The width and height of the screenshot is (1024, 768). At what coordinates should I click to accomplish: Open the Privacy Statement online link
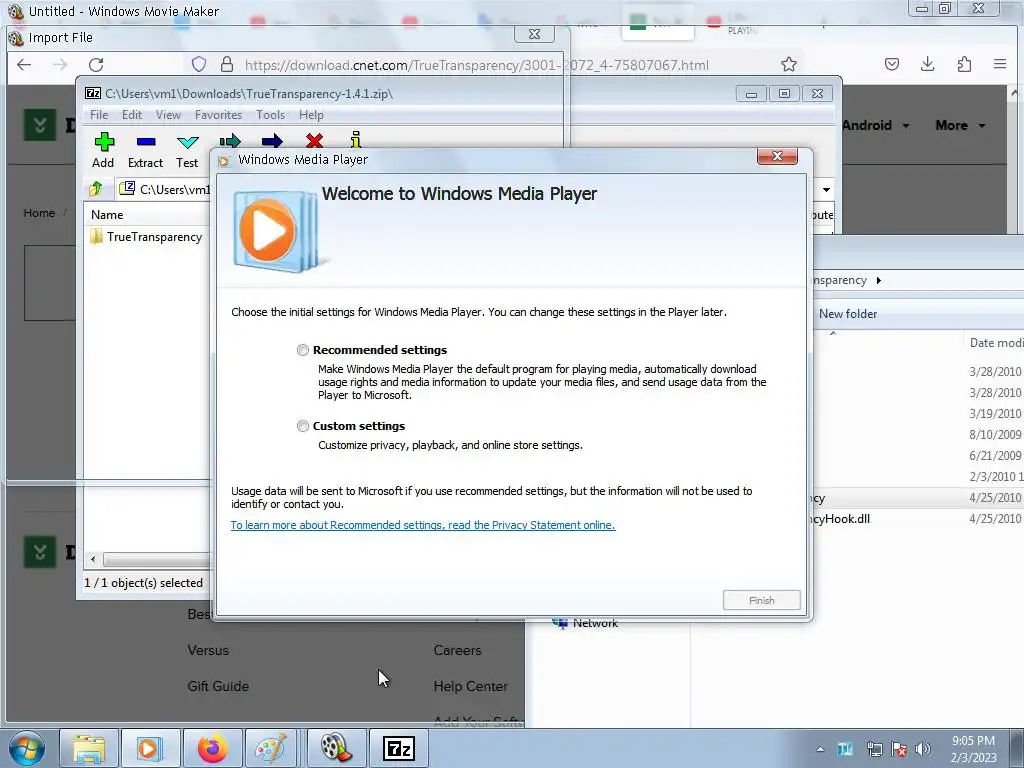423,525
